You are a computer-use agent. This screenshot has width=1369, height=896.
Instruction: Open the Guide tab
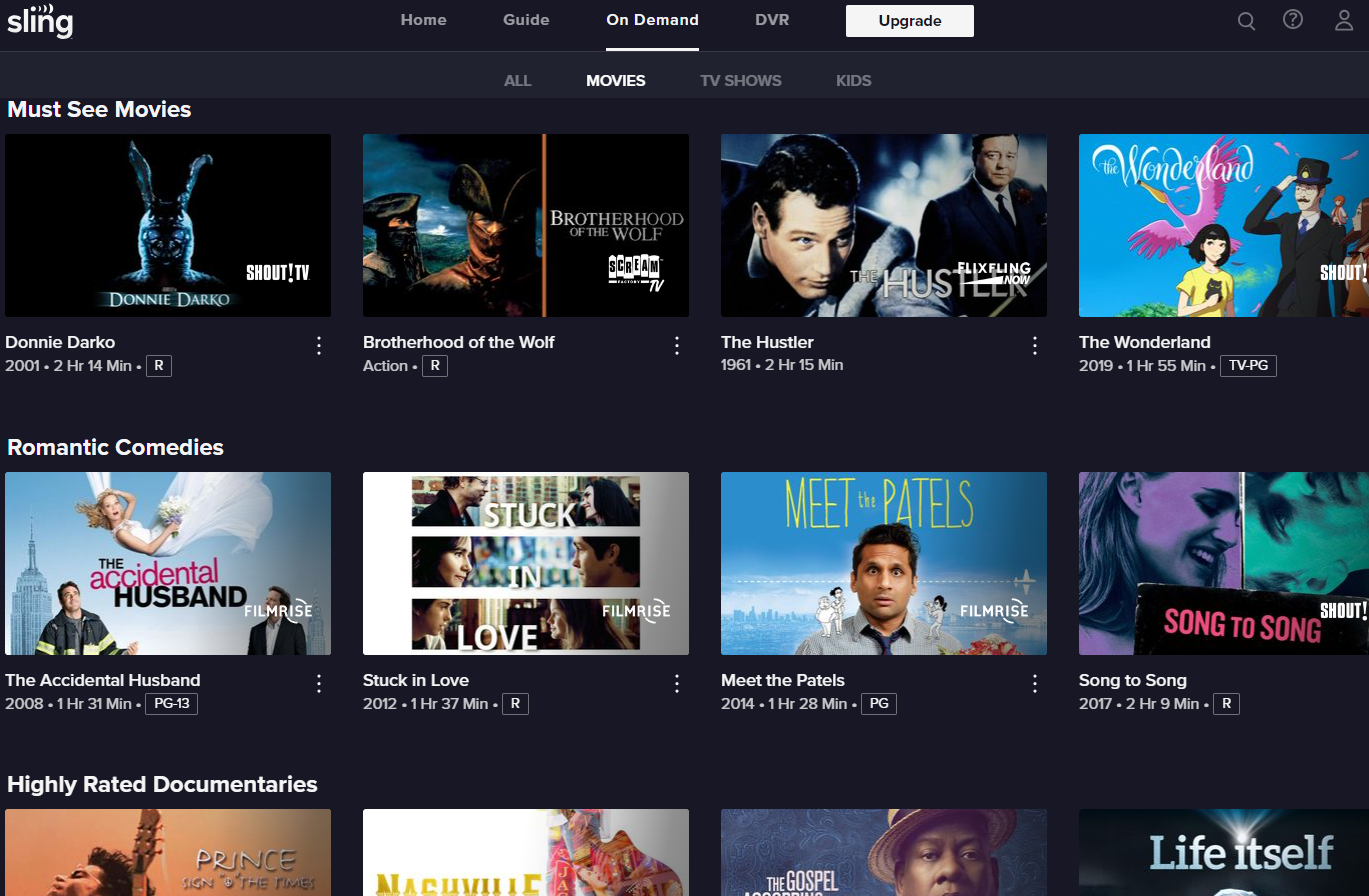(526, 20)
